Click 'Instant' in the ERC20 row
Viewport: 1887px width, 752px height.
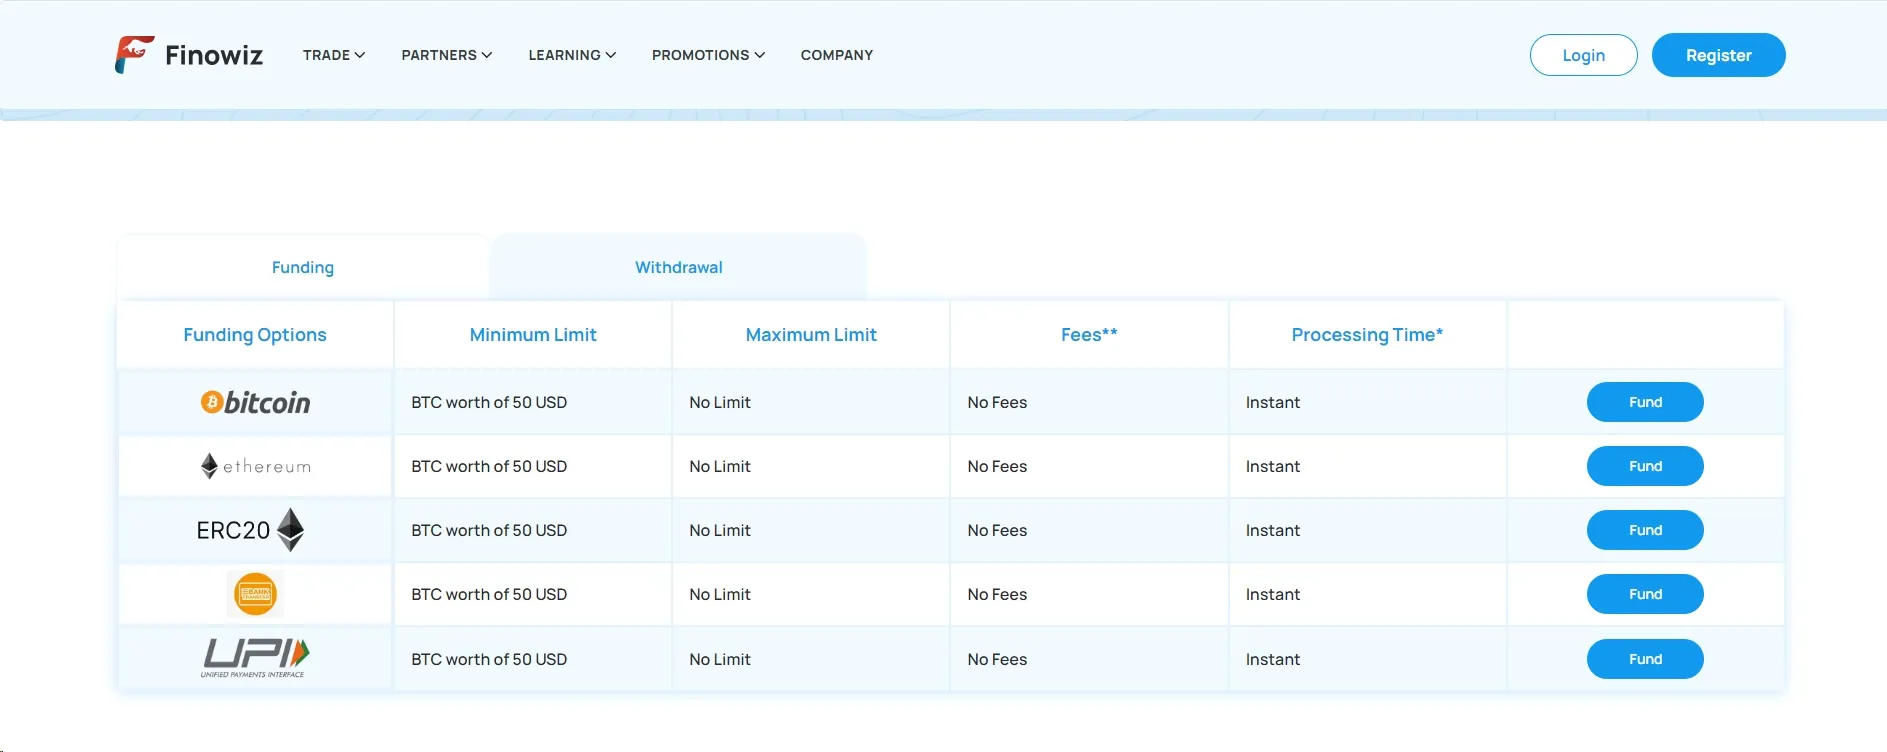point(1273,530)
